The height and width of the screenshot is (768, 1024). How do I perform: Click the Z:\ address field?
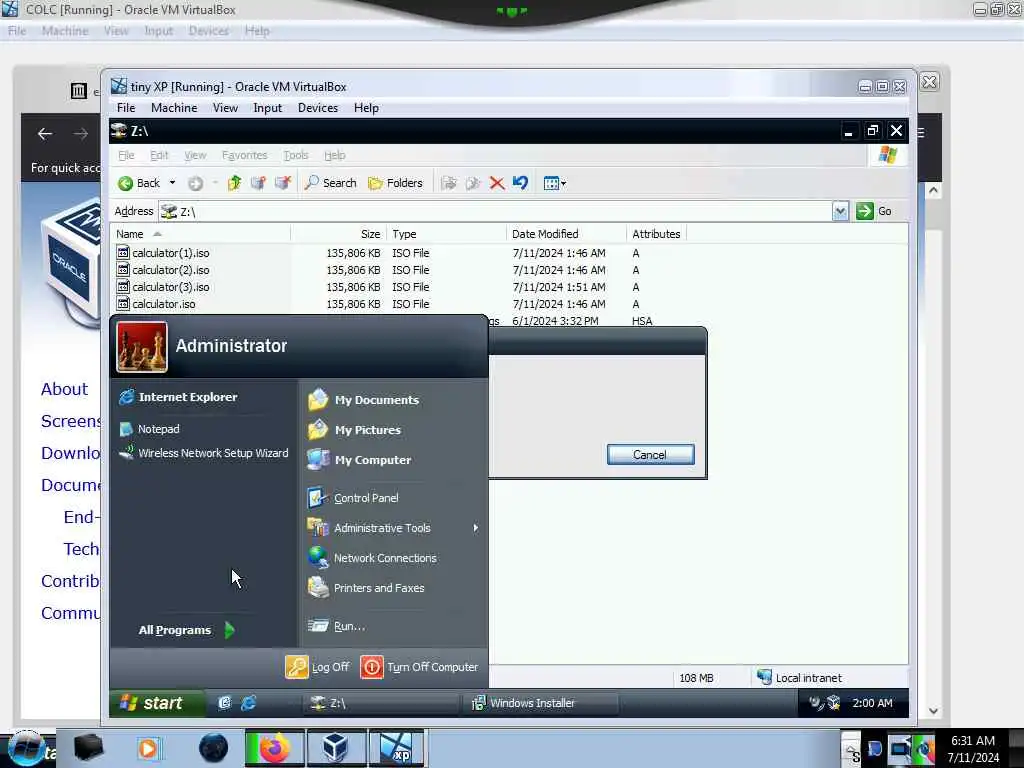coord(496,212)
